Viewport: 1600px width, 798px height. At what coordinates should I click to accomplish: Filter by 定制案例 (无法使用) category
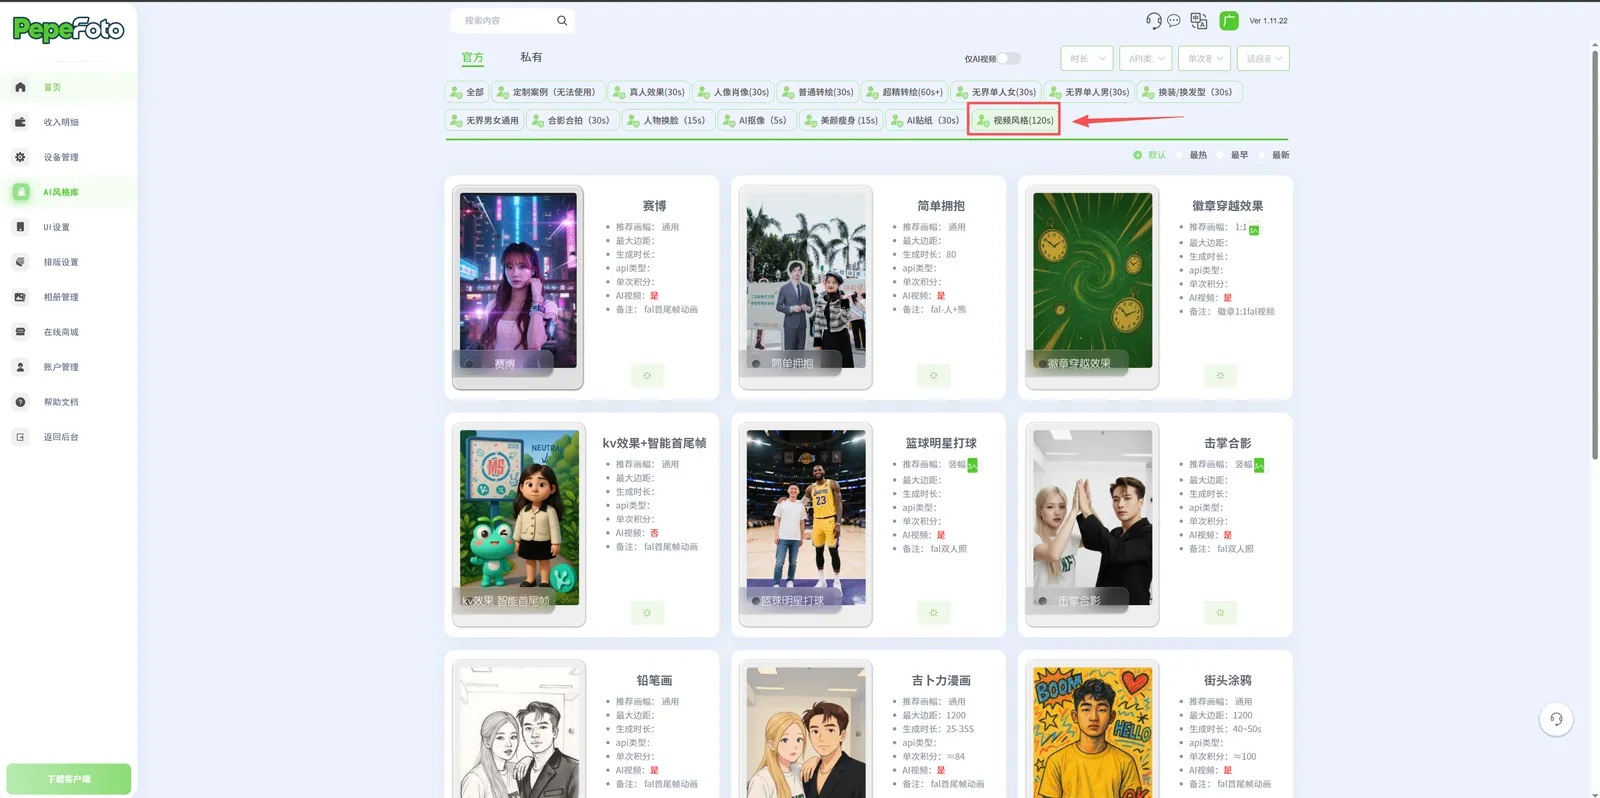(x=548, y=92)
